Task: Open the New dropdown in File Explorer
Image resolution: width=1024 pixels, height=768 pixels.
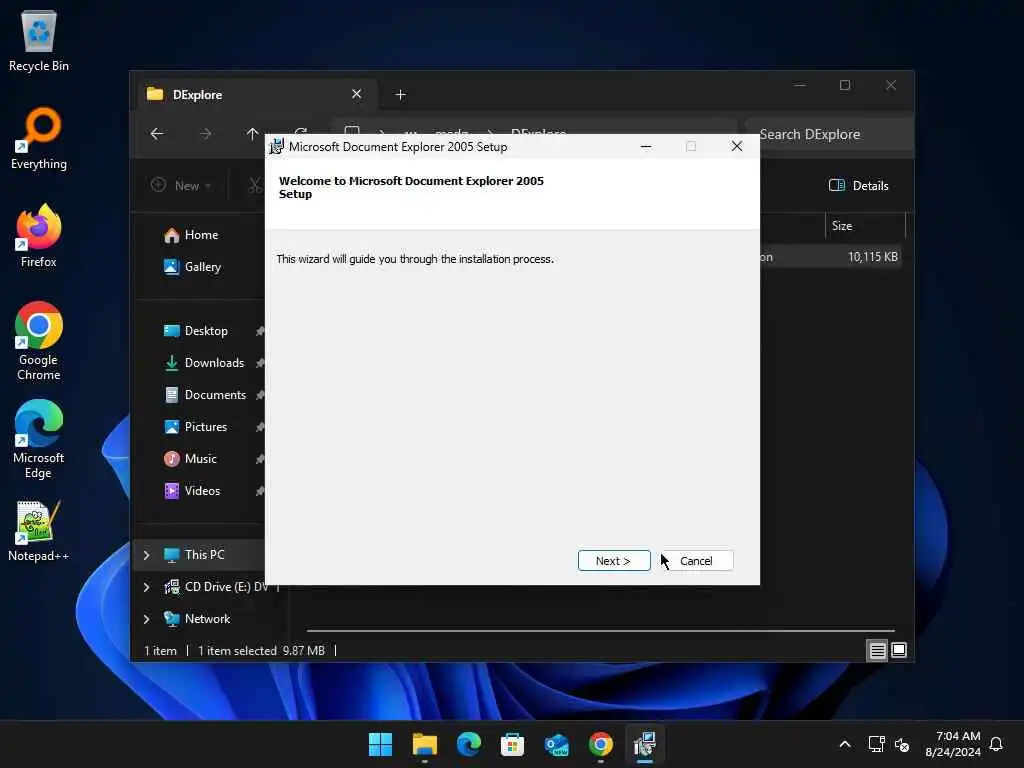Action: point(181,185)
